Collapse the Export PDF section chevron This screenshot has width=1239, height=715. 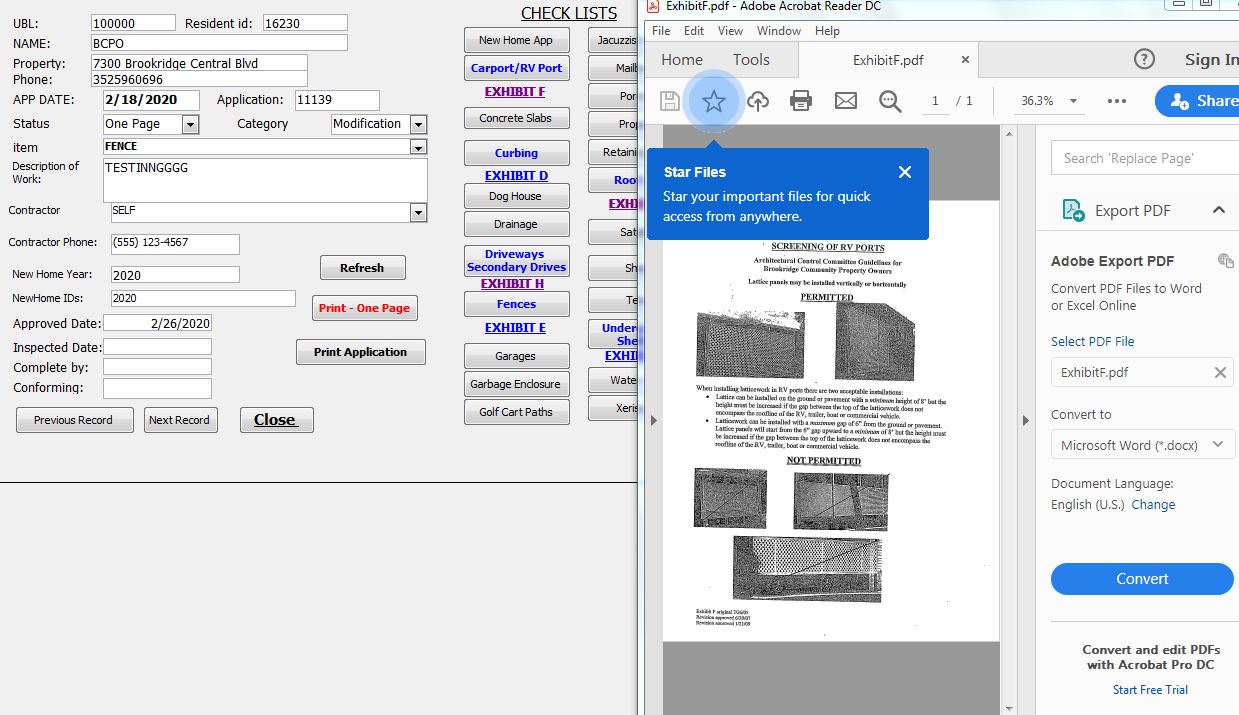(x=1219, y=210)
